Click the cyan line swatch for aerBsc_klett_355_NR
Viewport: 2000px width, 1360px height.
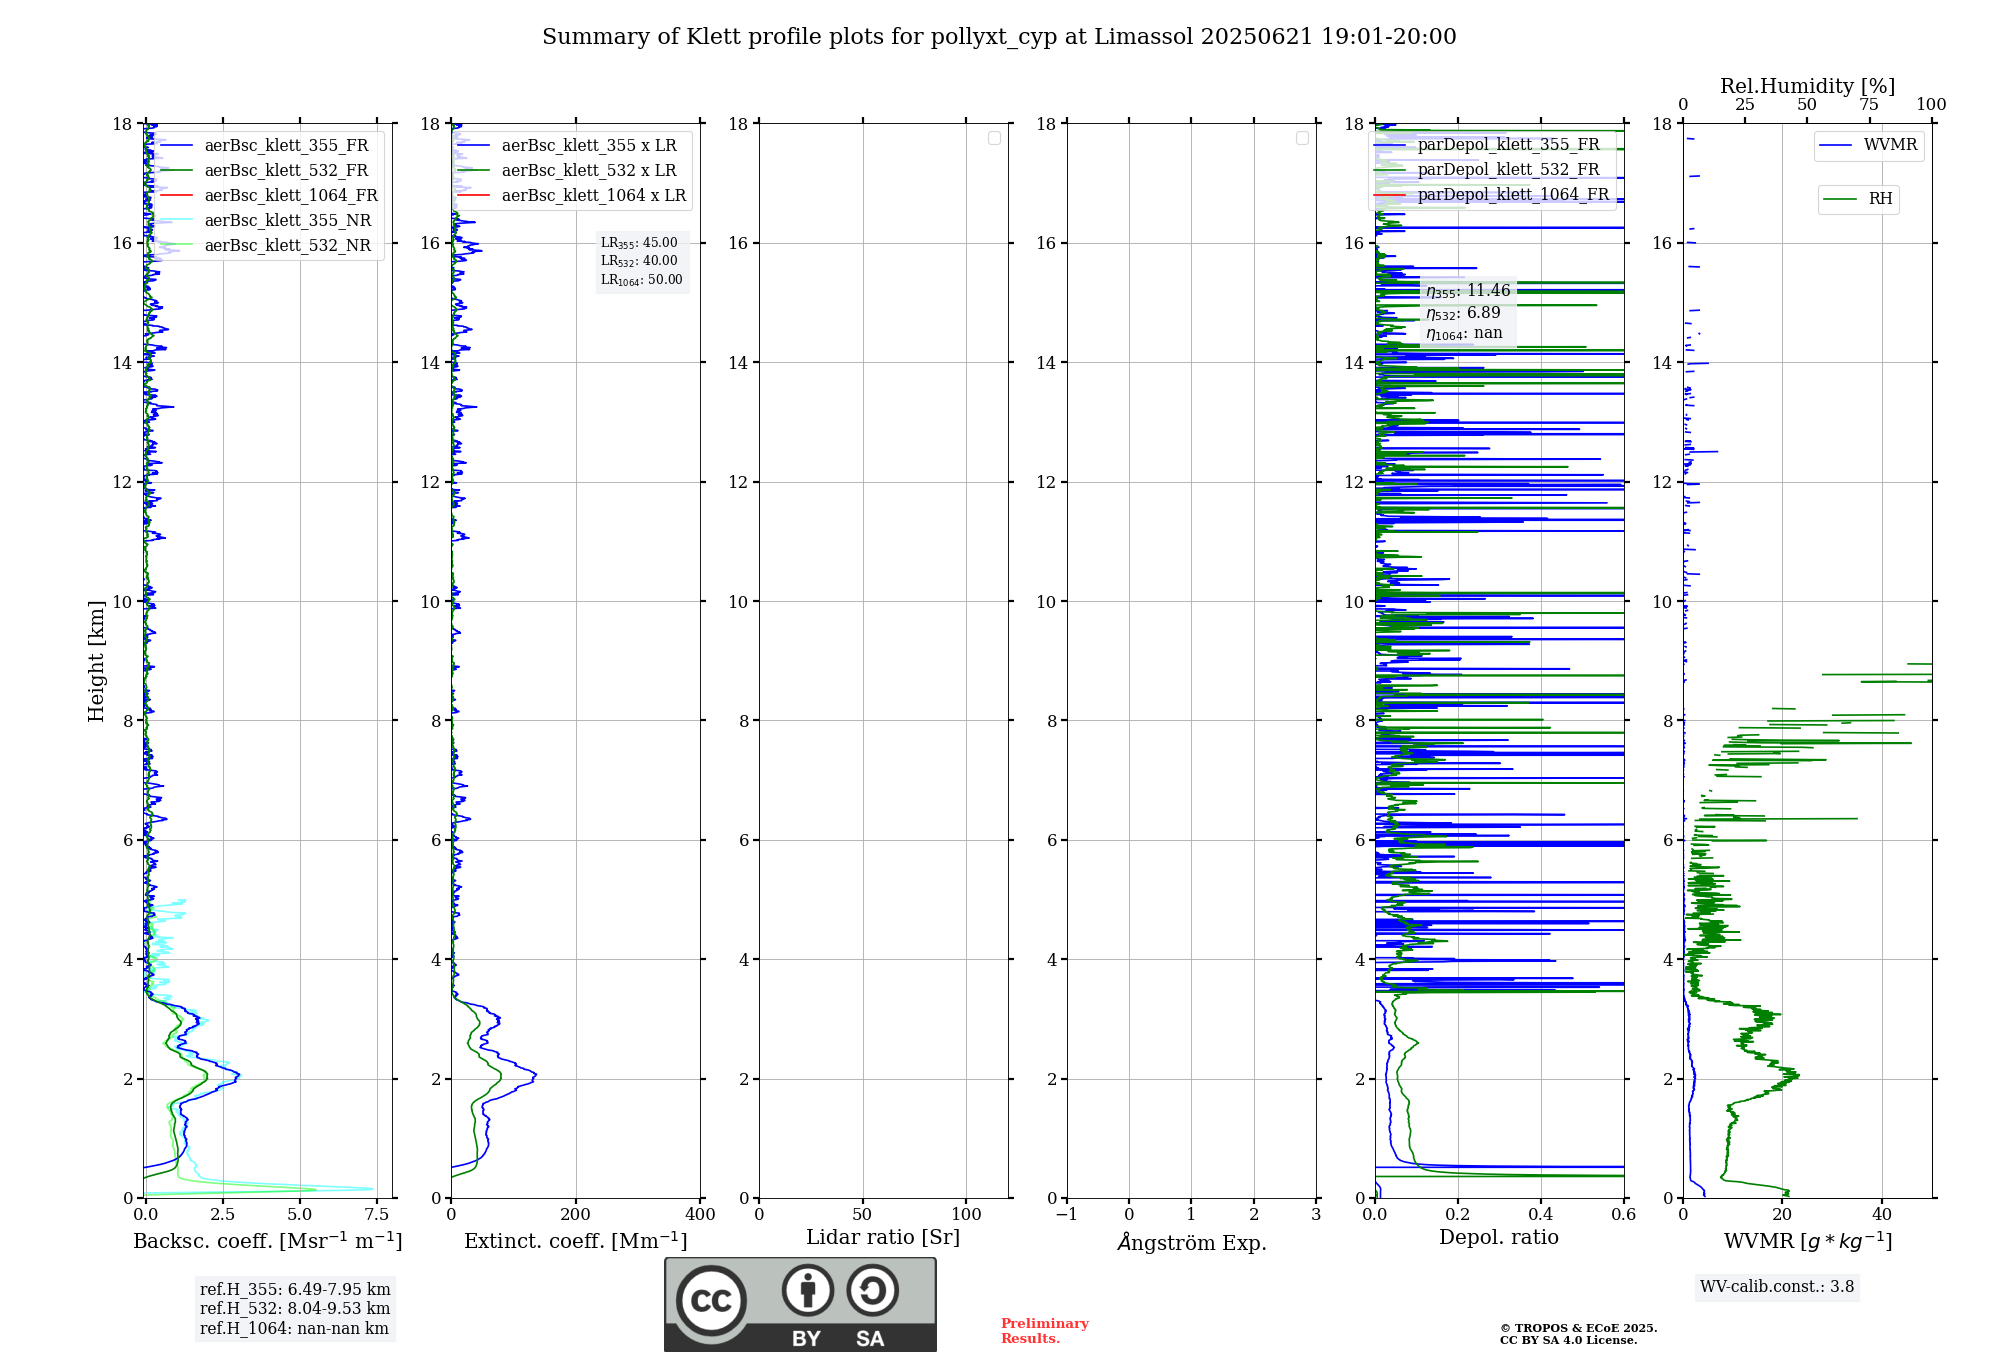pyautogui.click(x=176, y=221)
